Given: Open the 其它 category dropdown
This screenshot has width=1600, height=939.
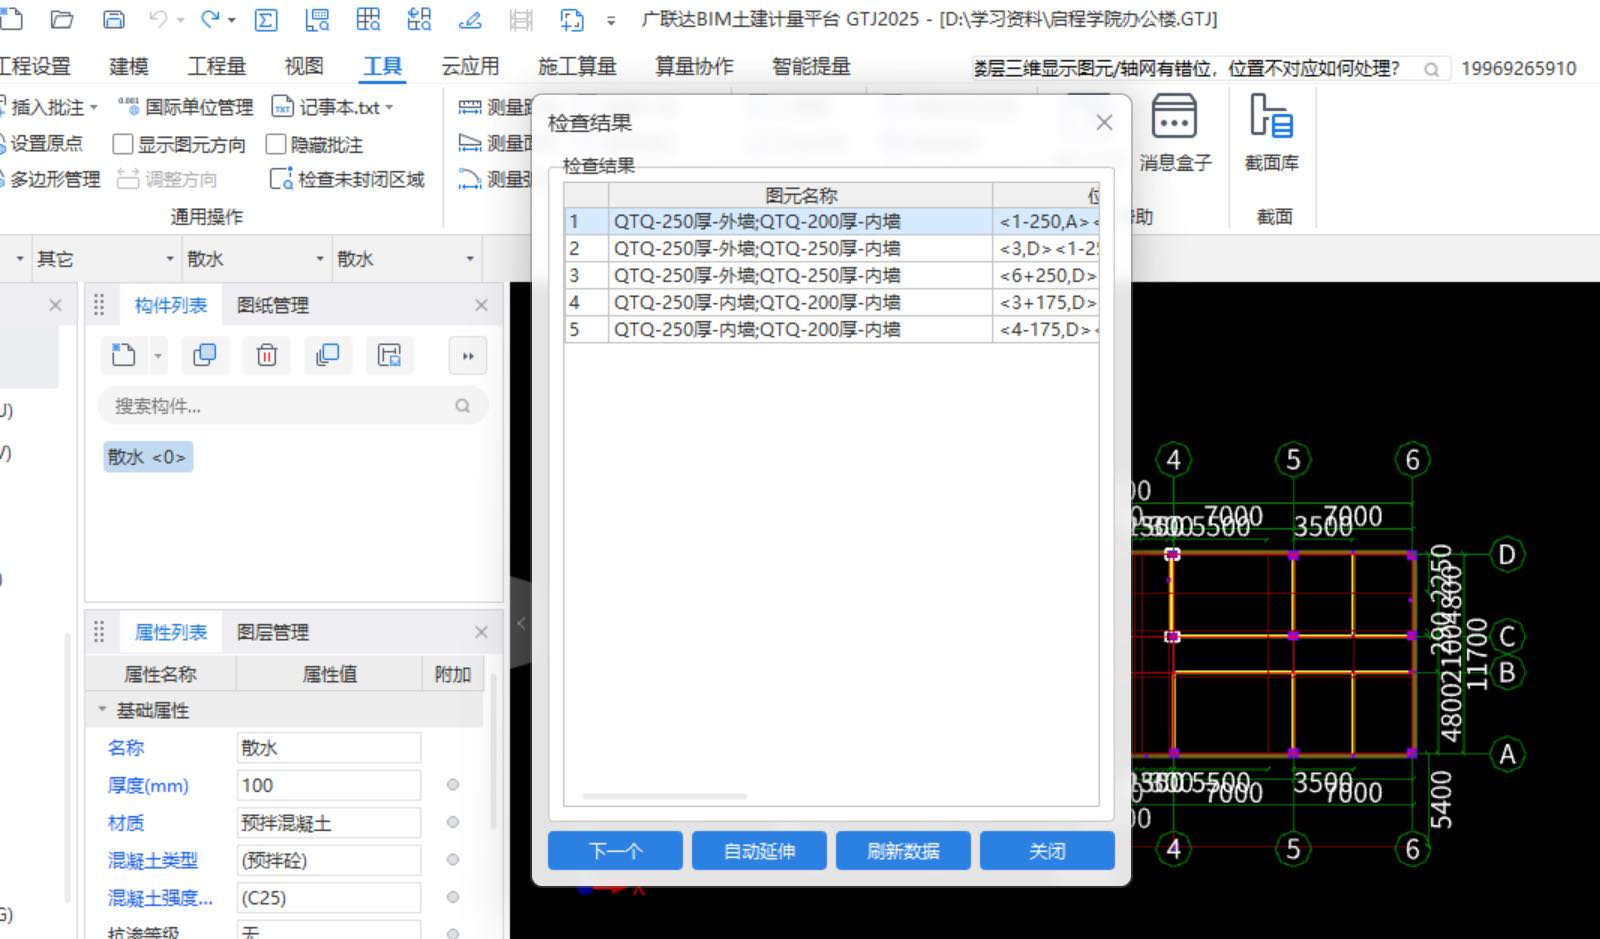Looking at the screenshot, I should (170, 259).
